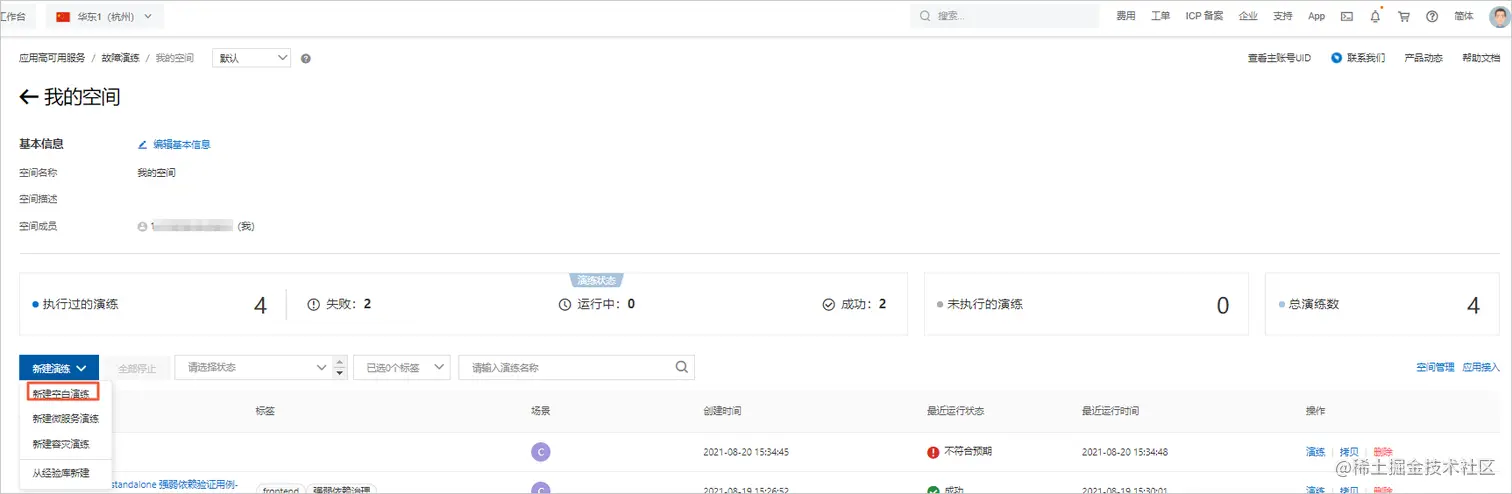Open the Cloud Shell terminal icon
The width and height of the screenshot is (1512, 494).
click(x=1347, y=16)
